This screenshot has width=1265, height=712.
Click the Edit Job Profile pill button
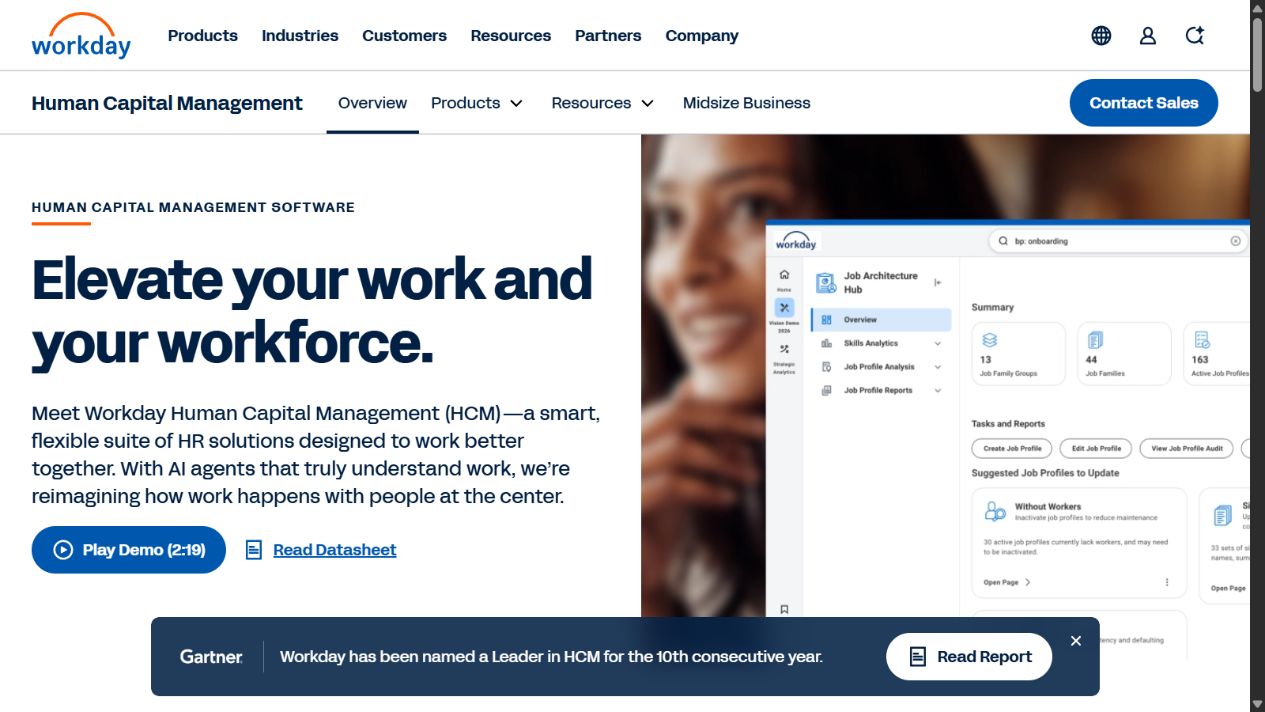click(x=1096, y=449)
